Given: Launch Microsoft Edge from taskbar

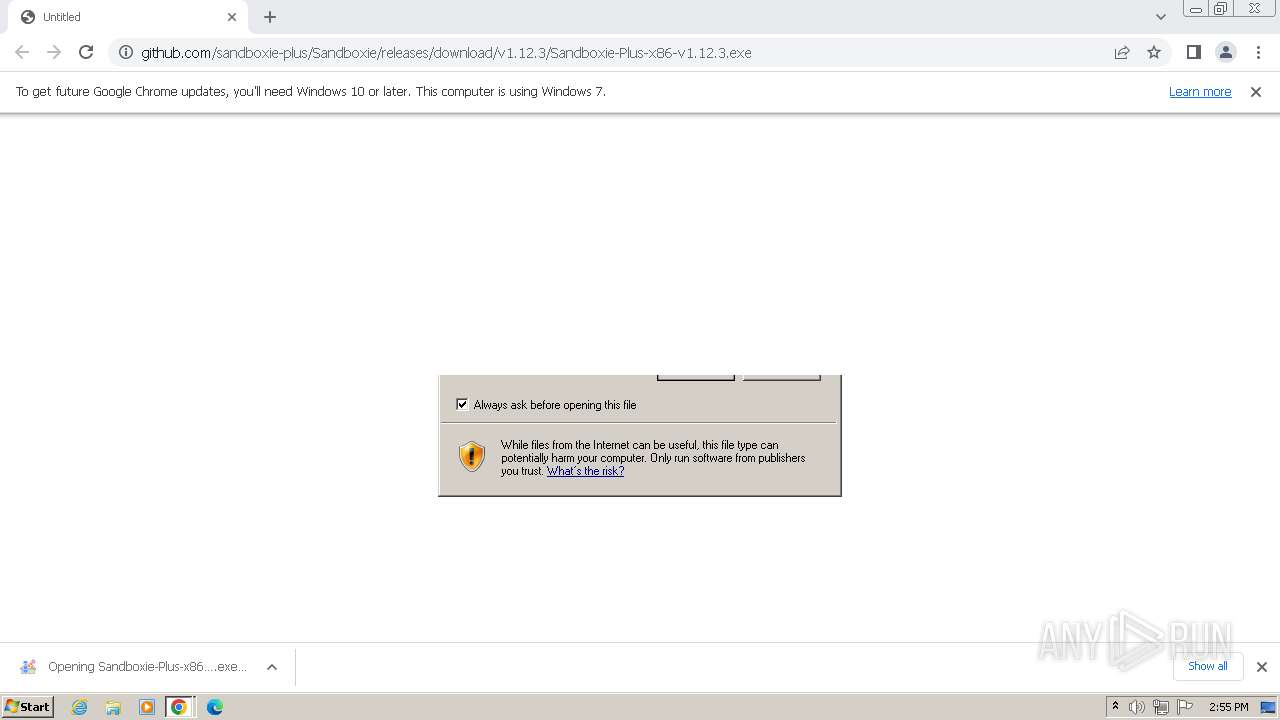Looking at the screenshot, I should point(215,707).
